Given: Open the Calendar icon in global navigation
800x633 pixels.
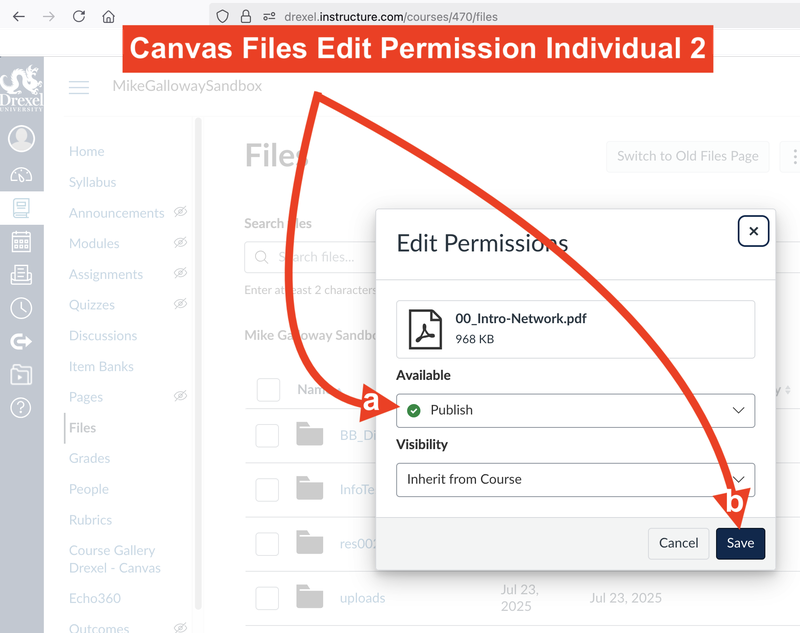Looking at the screenshot, I should click(x=21, y=241).
